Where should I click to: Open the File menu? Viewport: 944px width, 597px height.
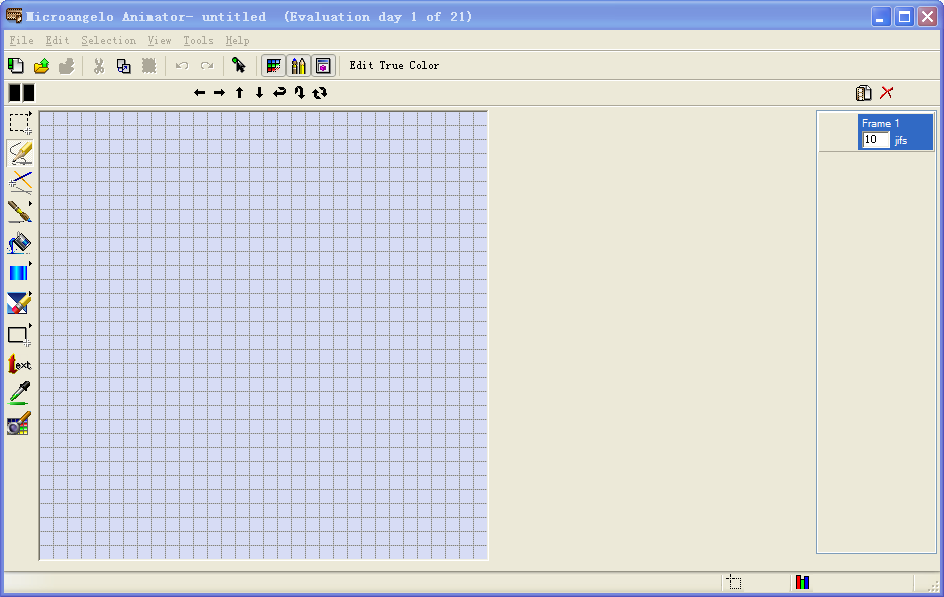[21, 41]
